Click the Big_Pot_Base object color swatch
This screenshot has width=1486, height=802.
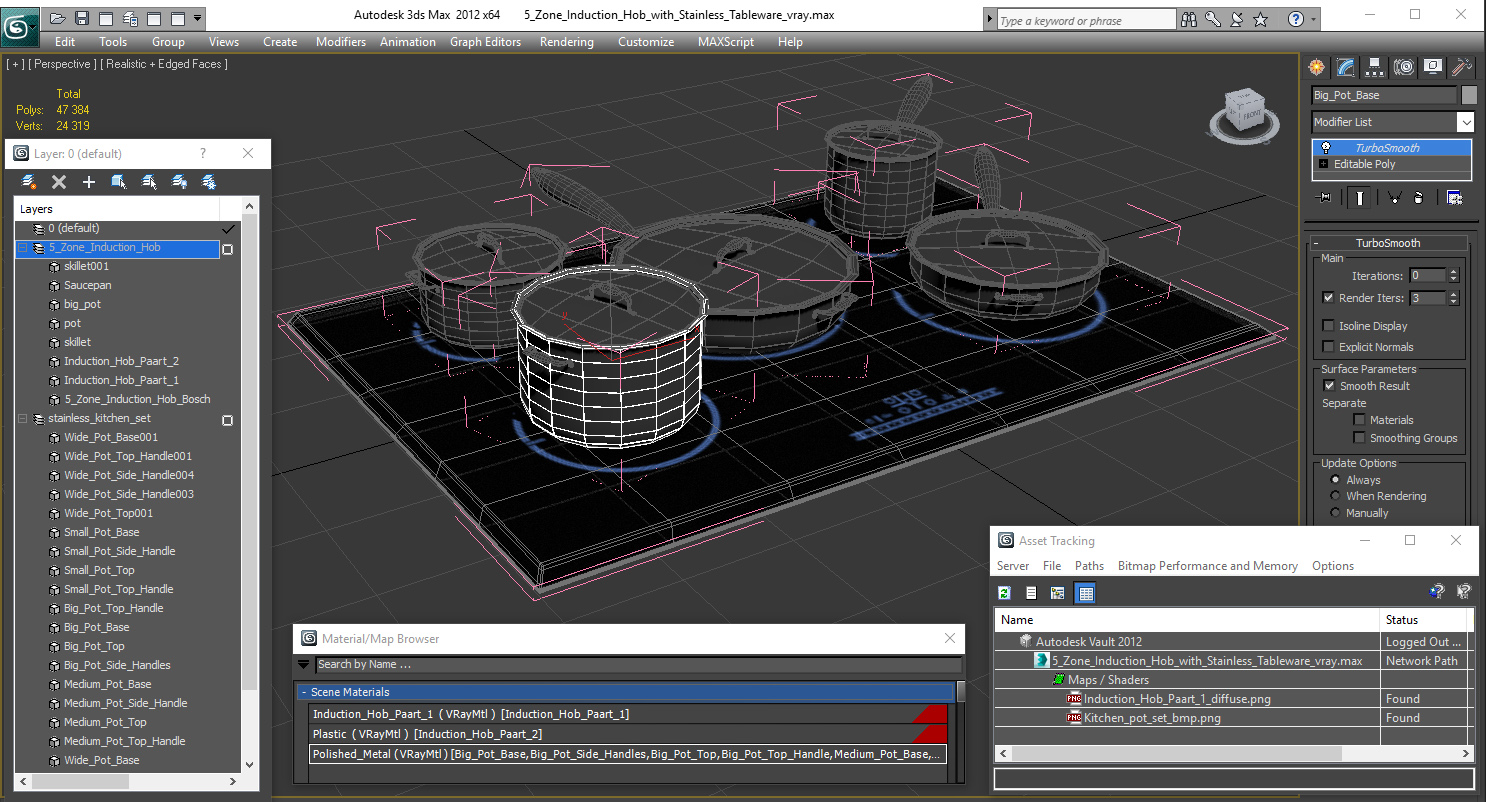tap(1469, 95)
